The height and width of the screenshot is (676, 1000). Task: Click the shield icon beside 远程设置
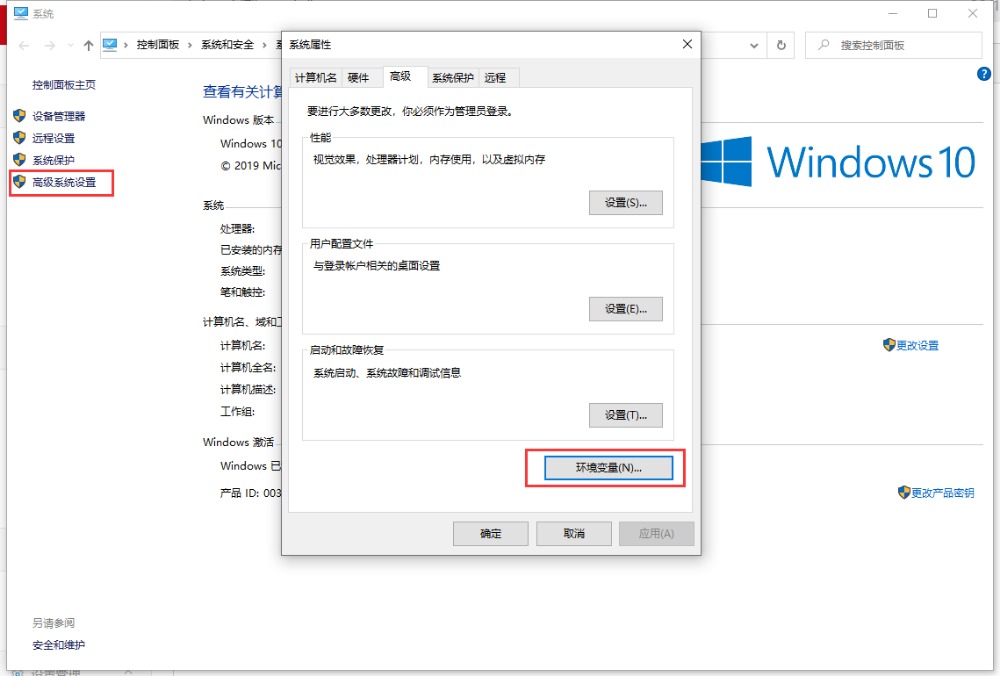pos(19,138)
